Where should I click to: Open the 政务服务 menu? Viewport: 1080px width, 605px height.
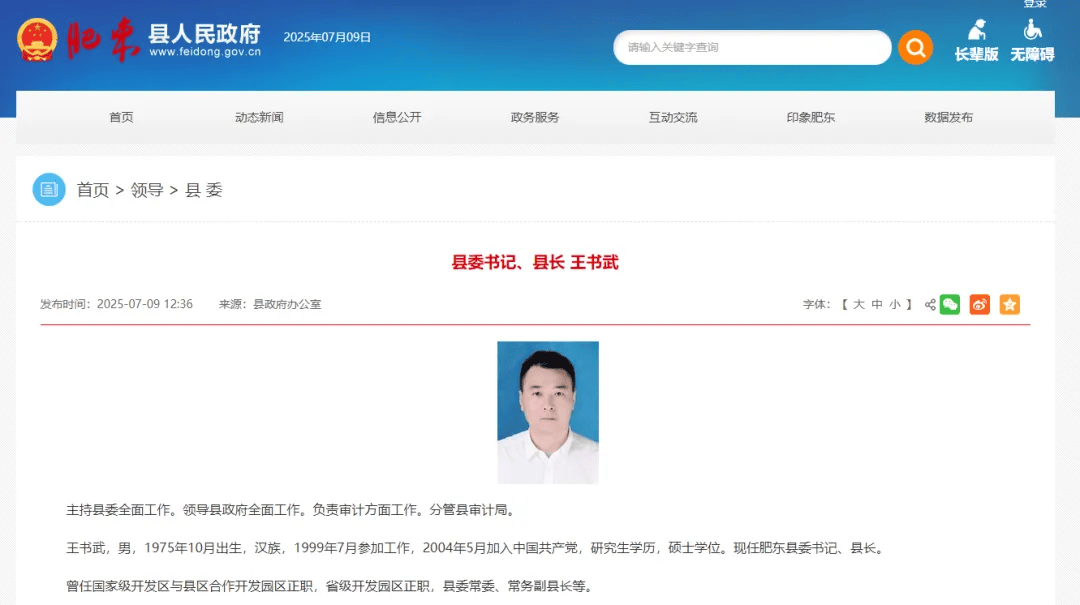click(x=534, y=116)
